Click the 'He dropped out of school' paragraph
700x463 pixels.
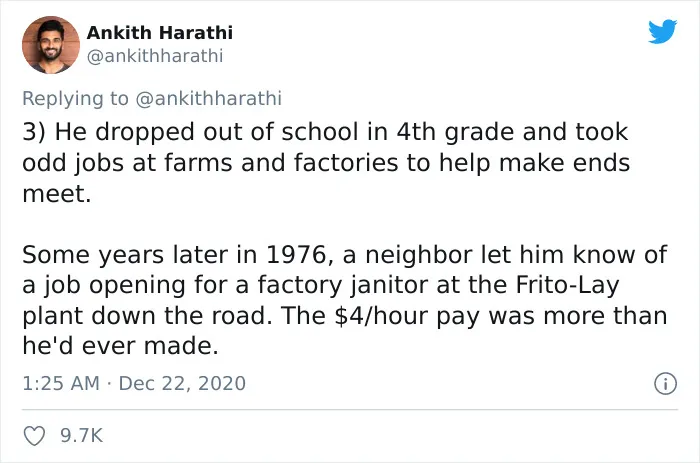pos(326,163)
